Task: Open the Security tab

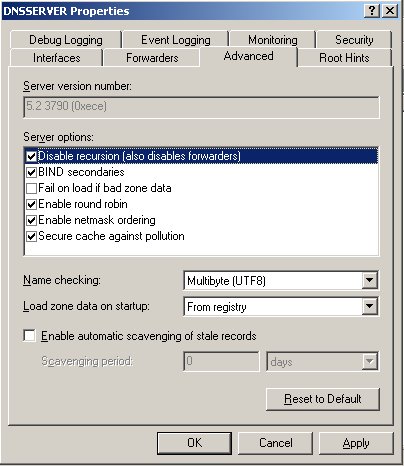Action: point(354,40)
